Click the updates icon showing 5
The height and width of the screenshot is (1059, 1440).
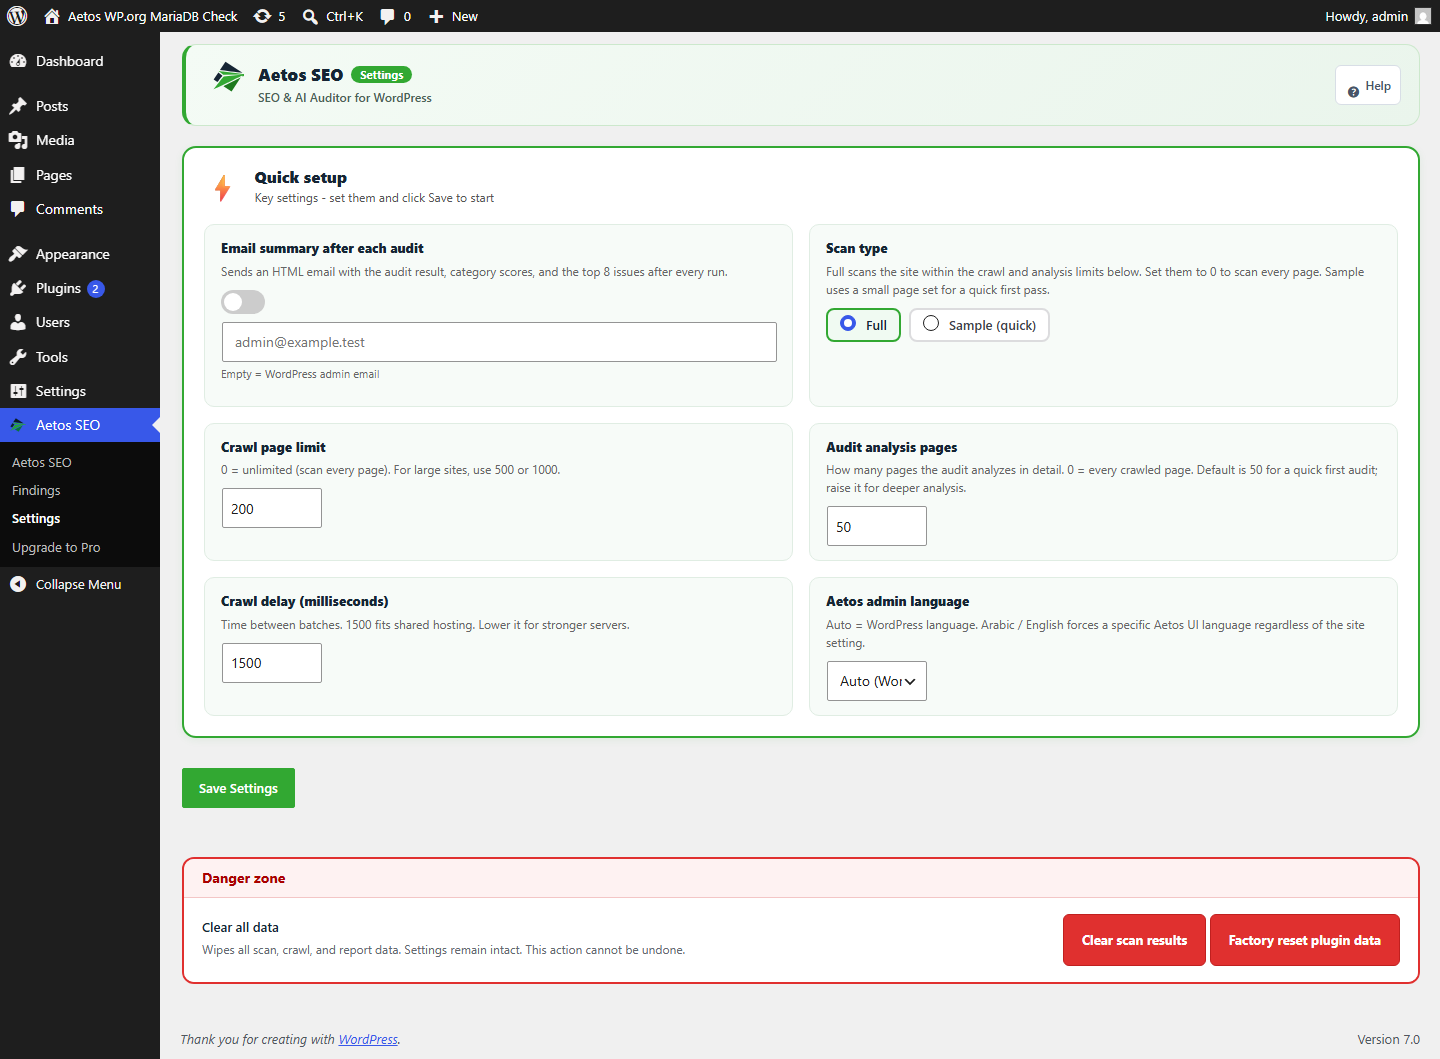click(262, 16)
